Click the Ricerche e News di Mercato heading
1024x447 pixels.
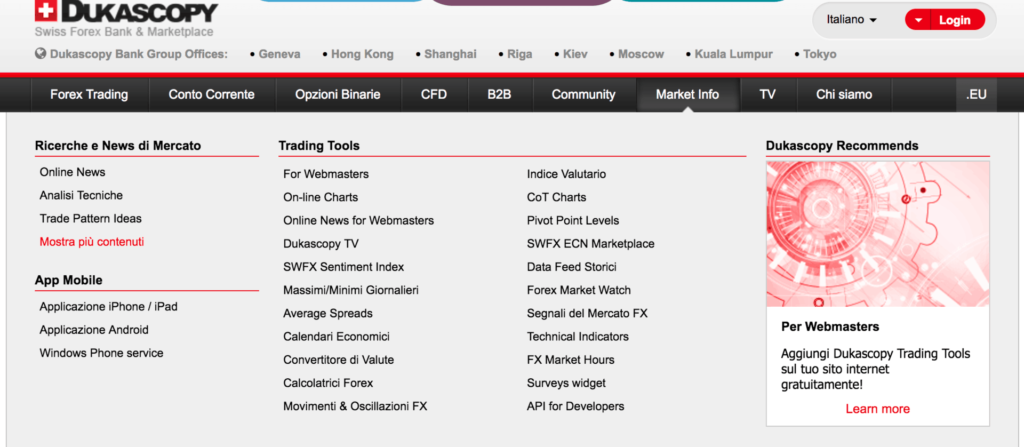coord(118,146)
